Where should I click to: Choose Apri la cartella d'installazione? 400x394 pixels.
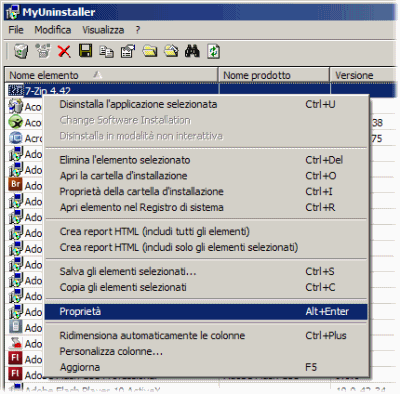[206, 176]
